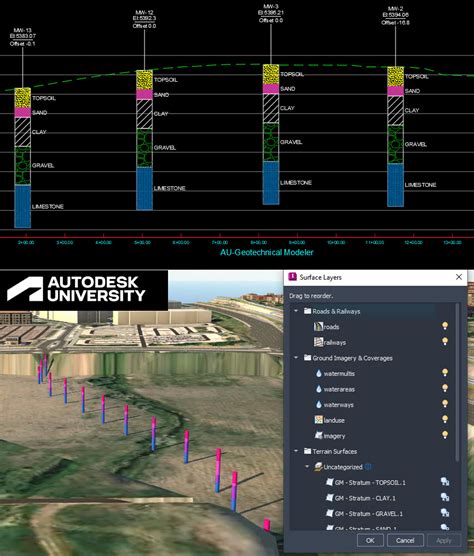Toggle visibility lightbulb for railways layer
474x556 pixels.
445,341
